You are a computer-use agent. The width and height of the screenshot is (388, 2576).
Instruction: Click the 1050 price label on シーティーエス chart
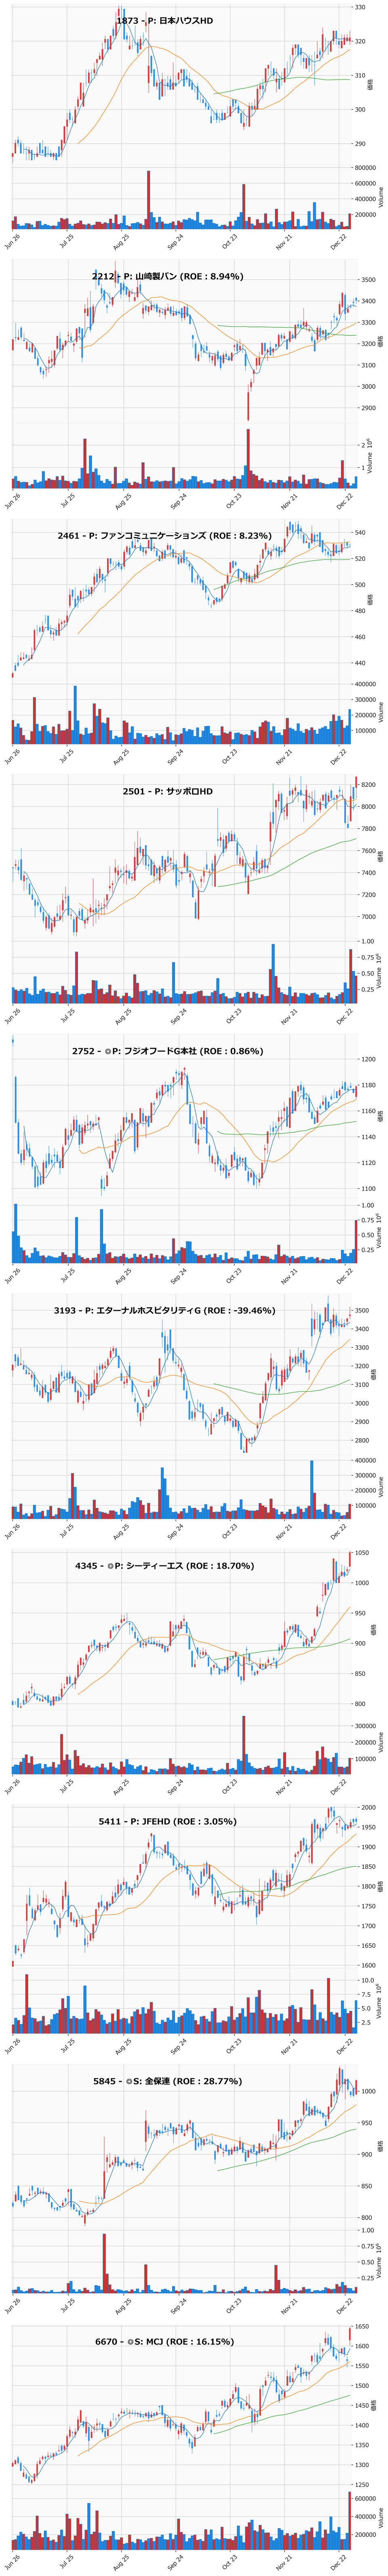pyautogui.click(x=366, y=1552)
